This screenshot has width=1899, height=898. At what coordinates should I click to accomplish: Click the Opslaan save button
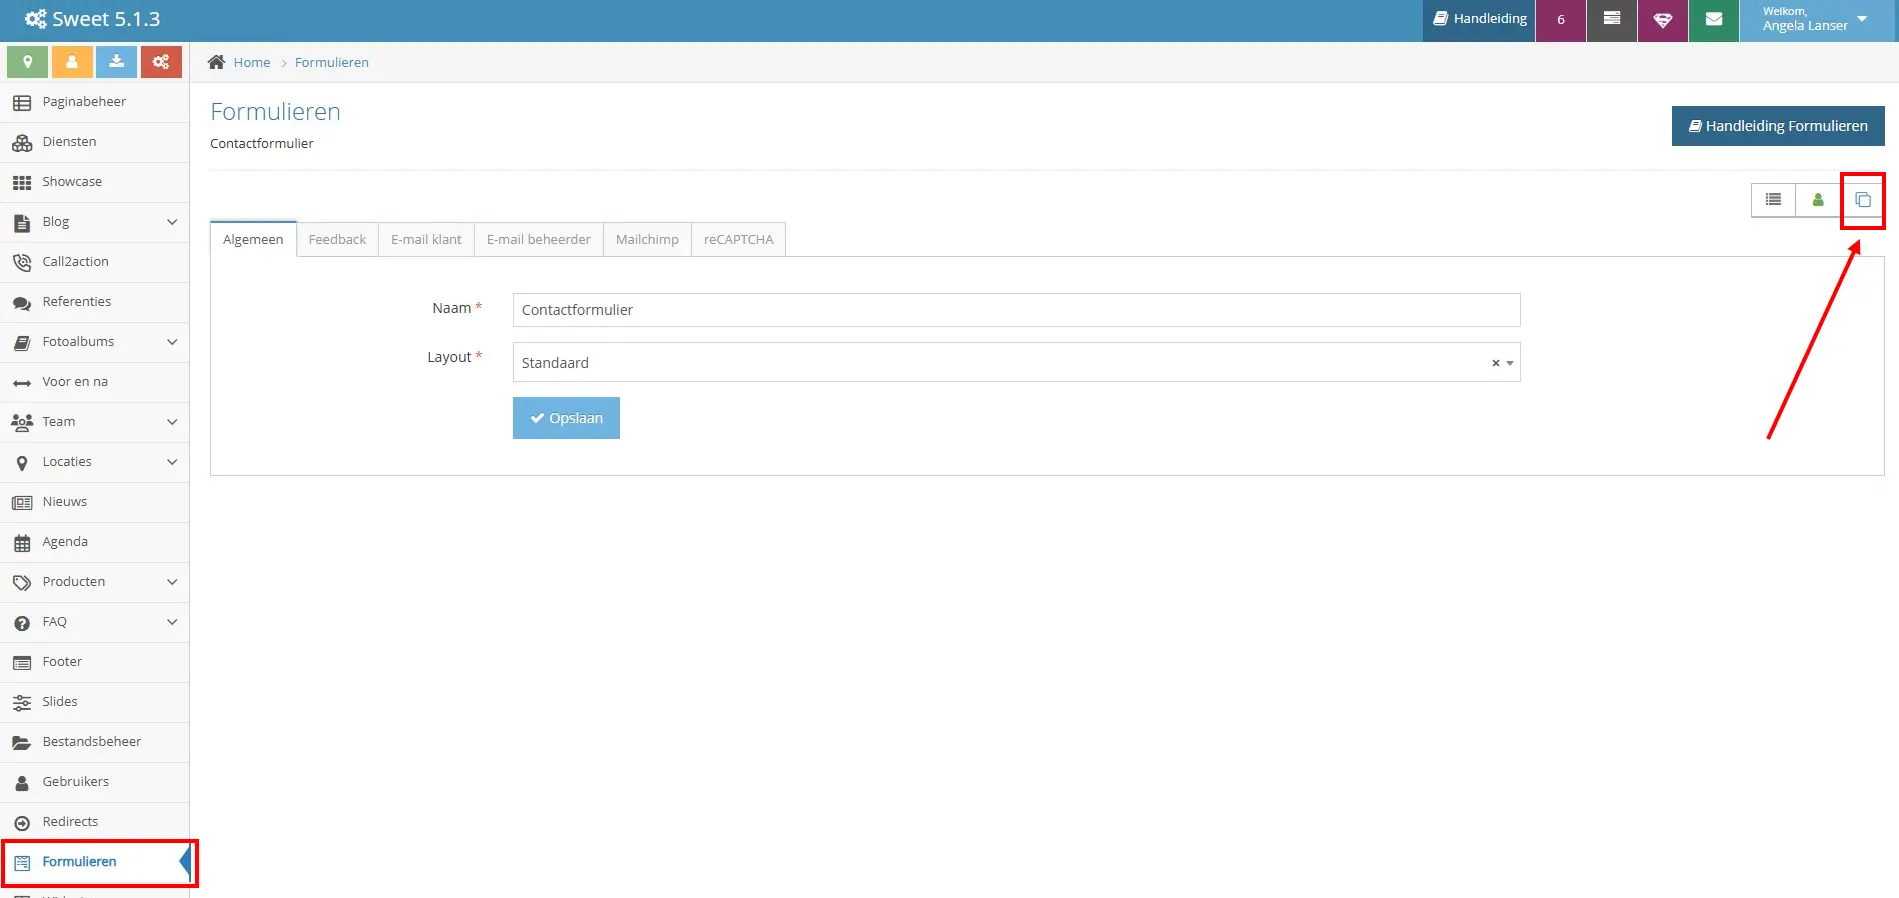(566, 418)
